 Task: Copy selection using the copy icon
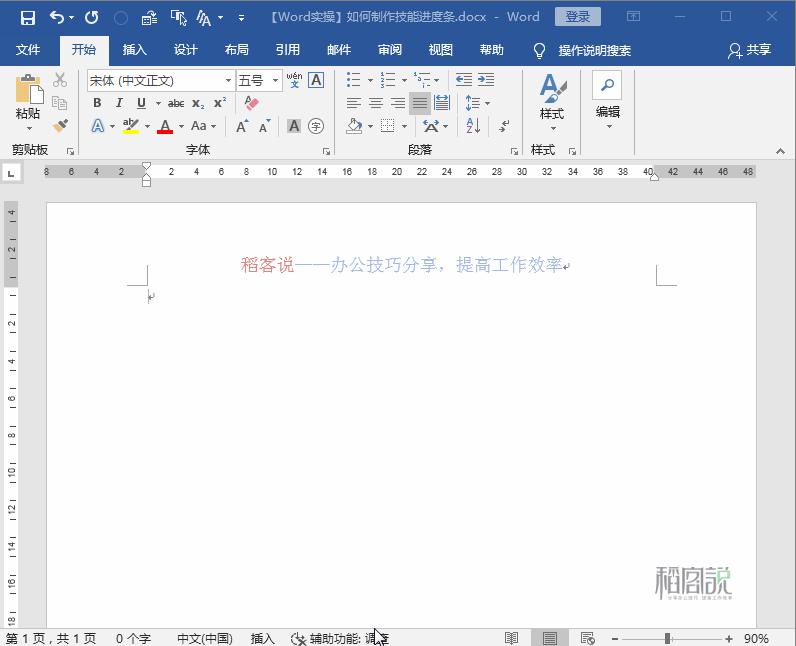pyautogui.click(x=60, y=103)
